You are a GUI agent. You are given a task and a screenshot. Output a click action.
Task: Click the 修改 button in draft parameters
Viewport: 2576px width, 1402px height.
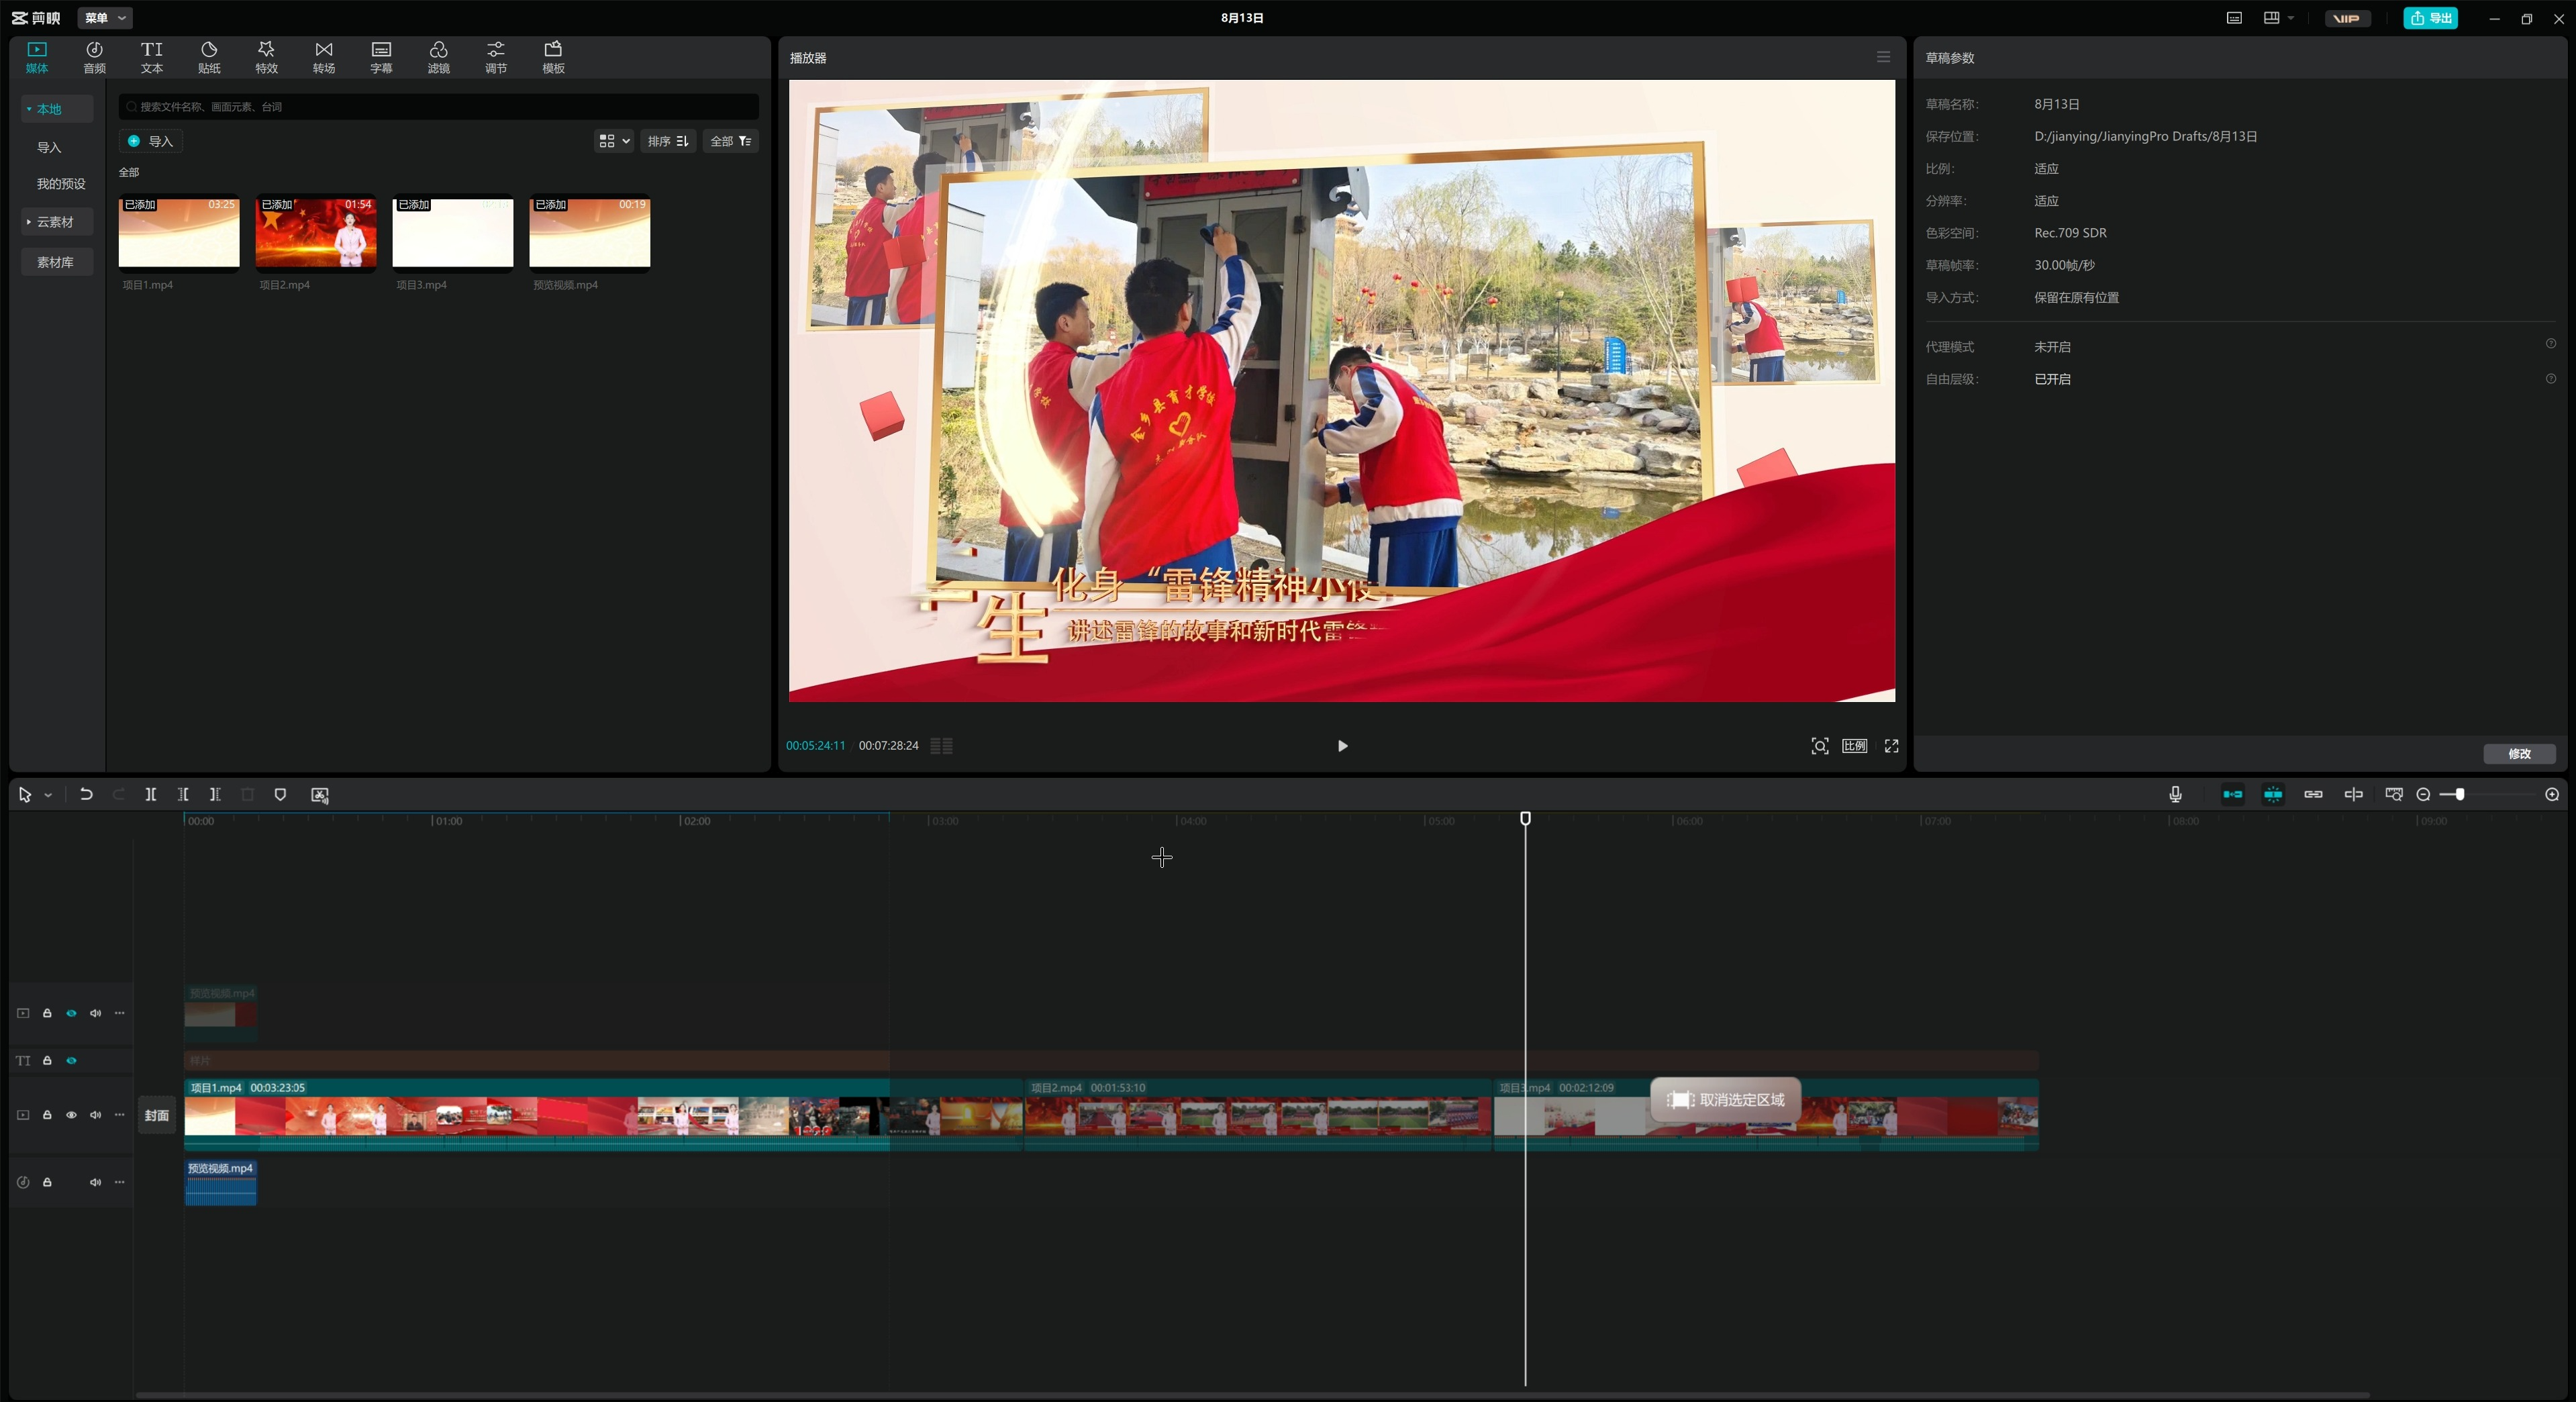pyautogui.click(x=2519, y=754)
